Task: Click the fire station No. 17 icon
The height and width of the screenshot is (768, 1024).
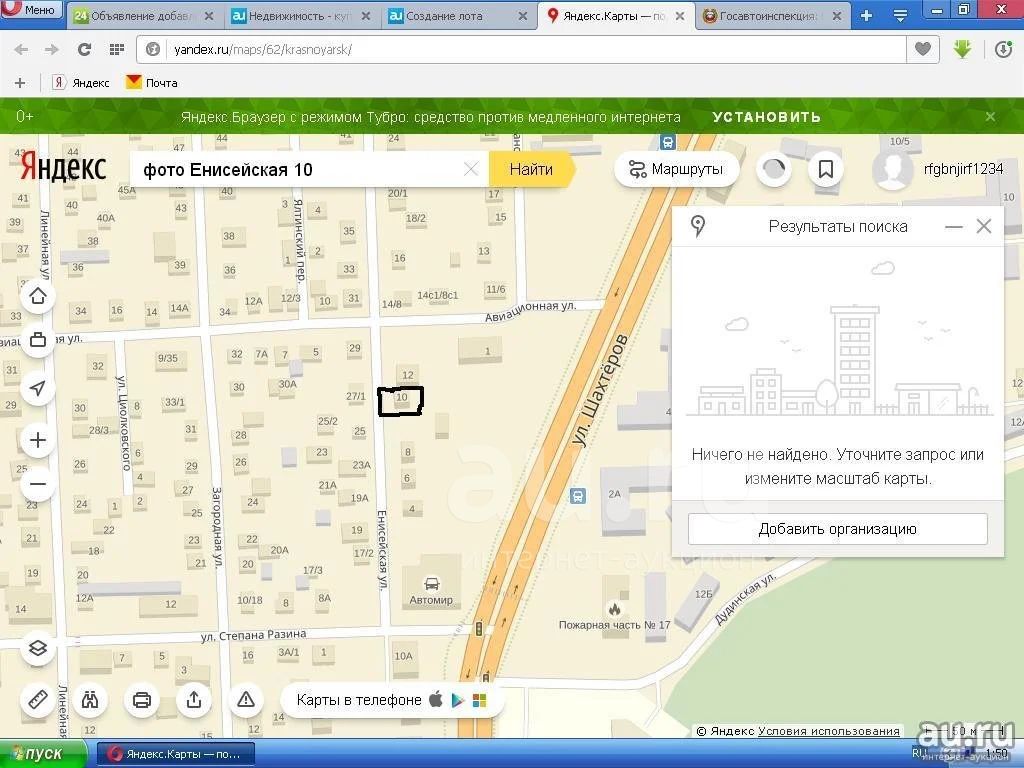Action: [615, 609]
